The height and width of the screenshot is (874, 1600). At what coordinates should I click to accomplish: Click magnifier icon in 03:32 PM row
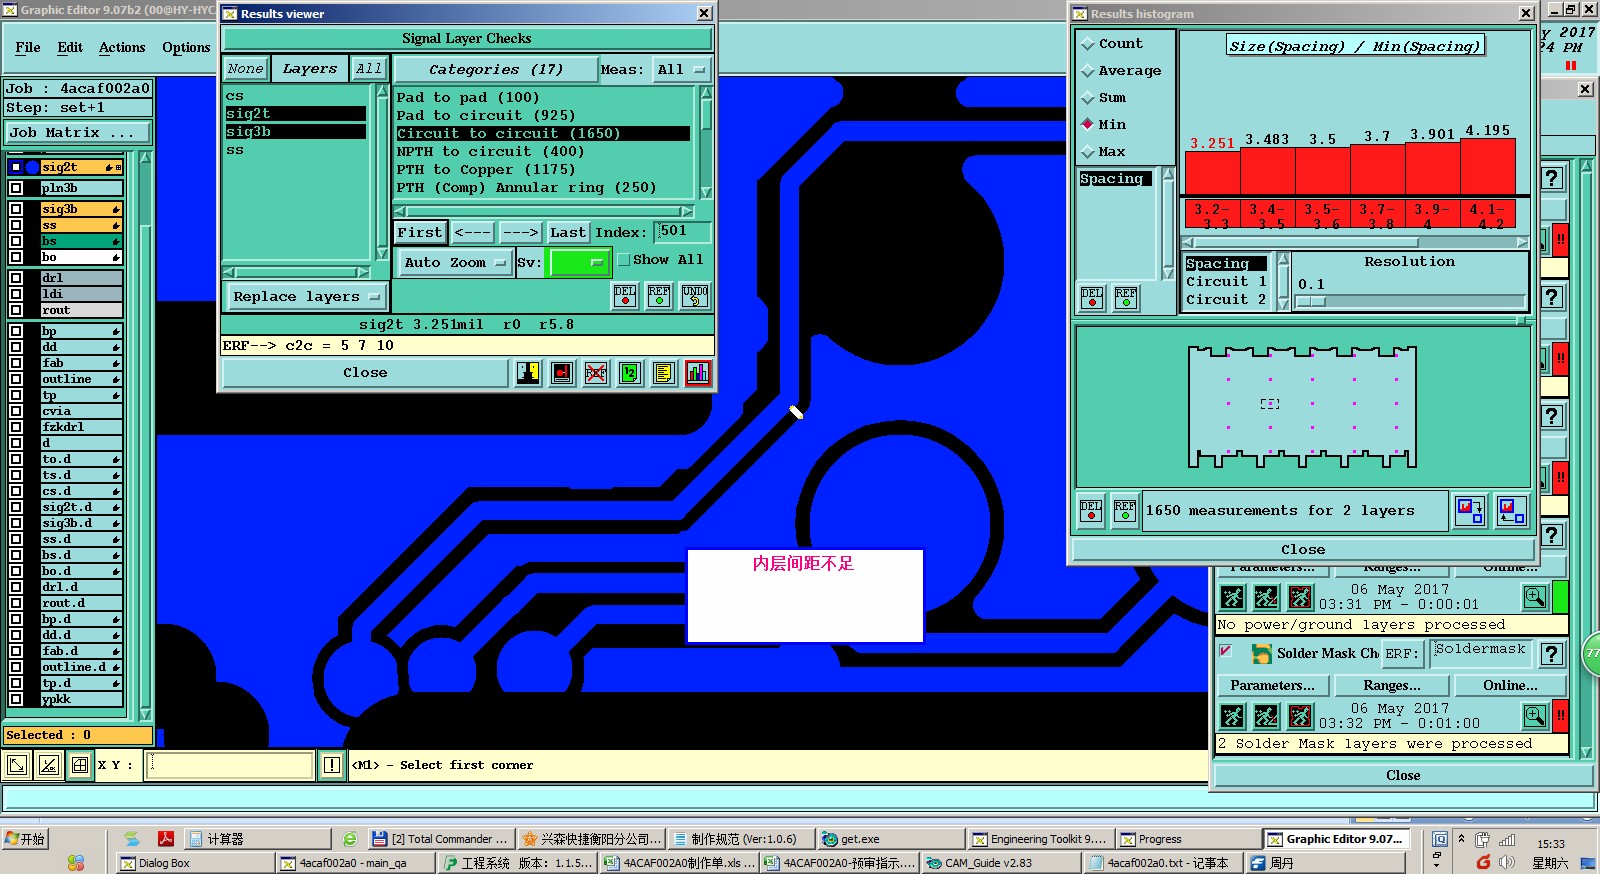pos(1535,716)
